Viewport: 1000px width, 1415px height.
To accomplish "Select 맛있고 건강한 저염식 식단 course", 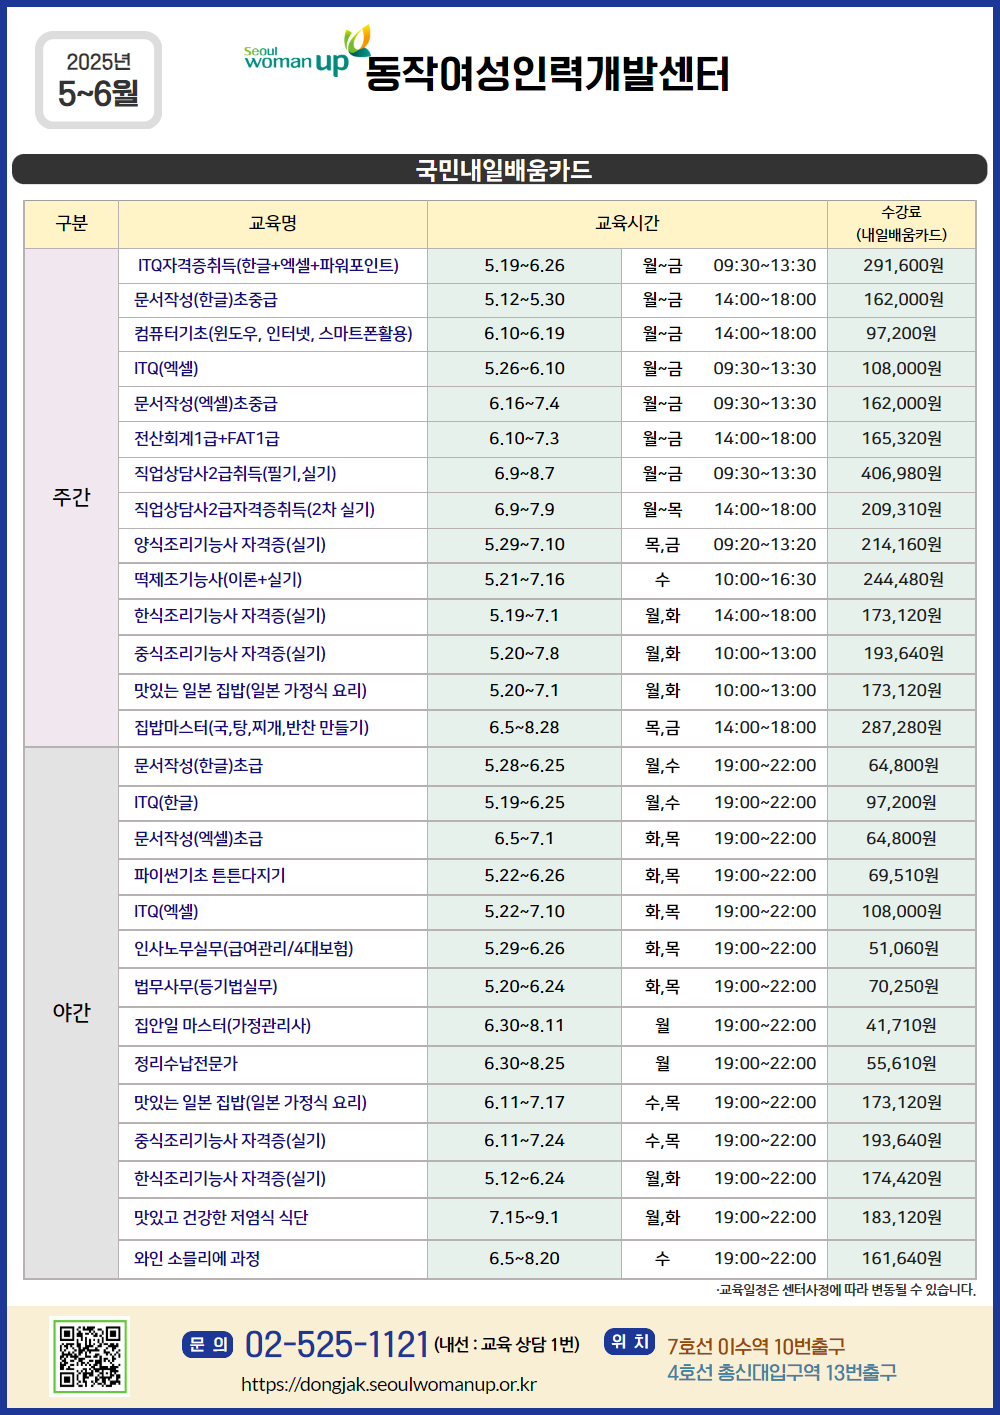I will (x=221, y=1218).
